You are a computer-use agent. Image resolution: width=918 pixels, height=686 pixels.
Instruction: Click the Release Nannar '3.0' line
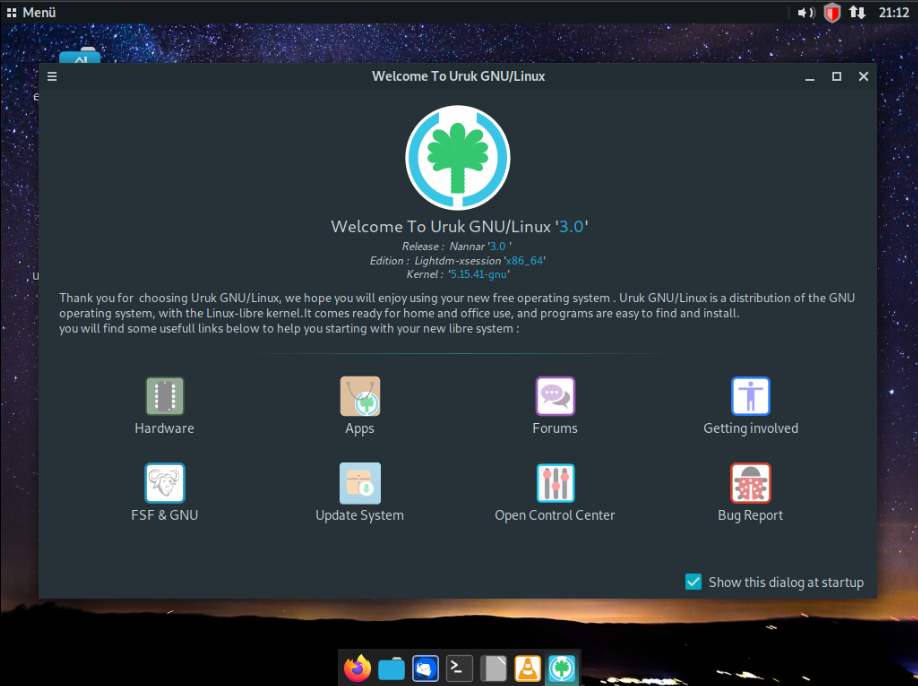click(457, 246)
